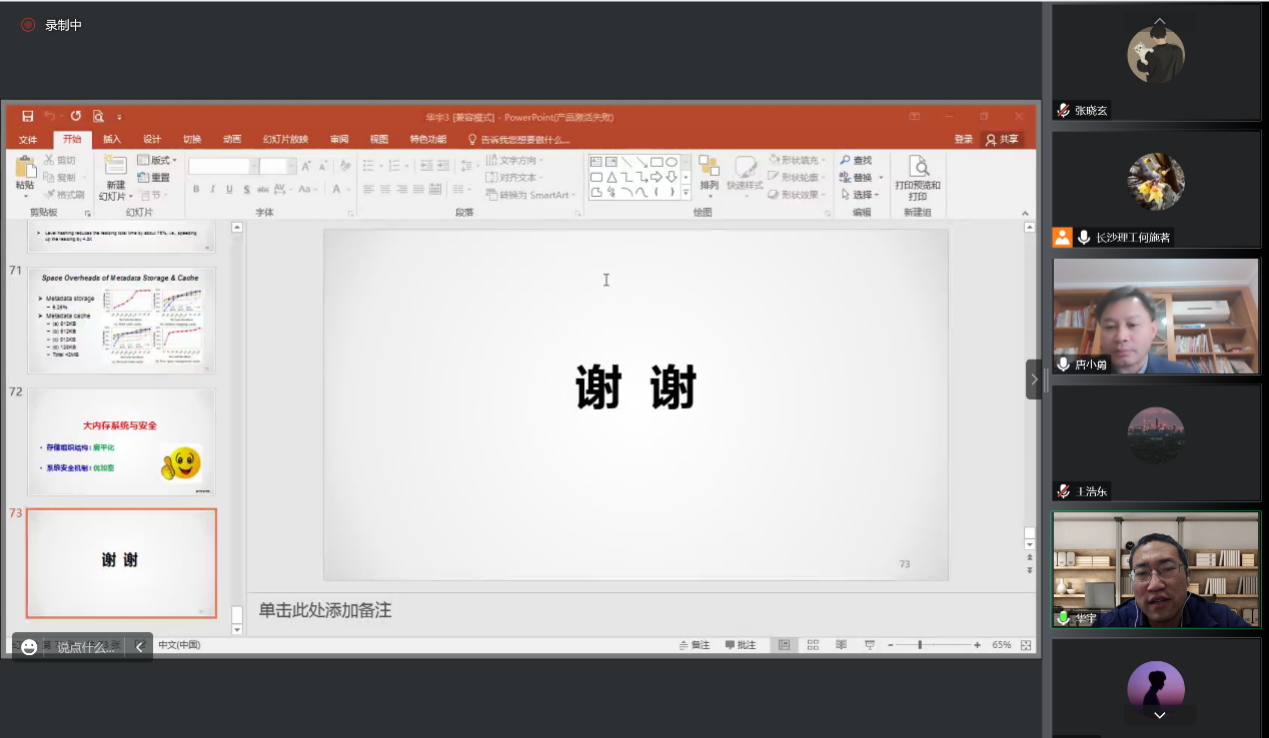Switch to the Slide Show (幻灯片放映) tab
Viewport: 1269px width, 738px height.
pos(285,139)
